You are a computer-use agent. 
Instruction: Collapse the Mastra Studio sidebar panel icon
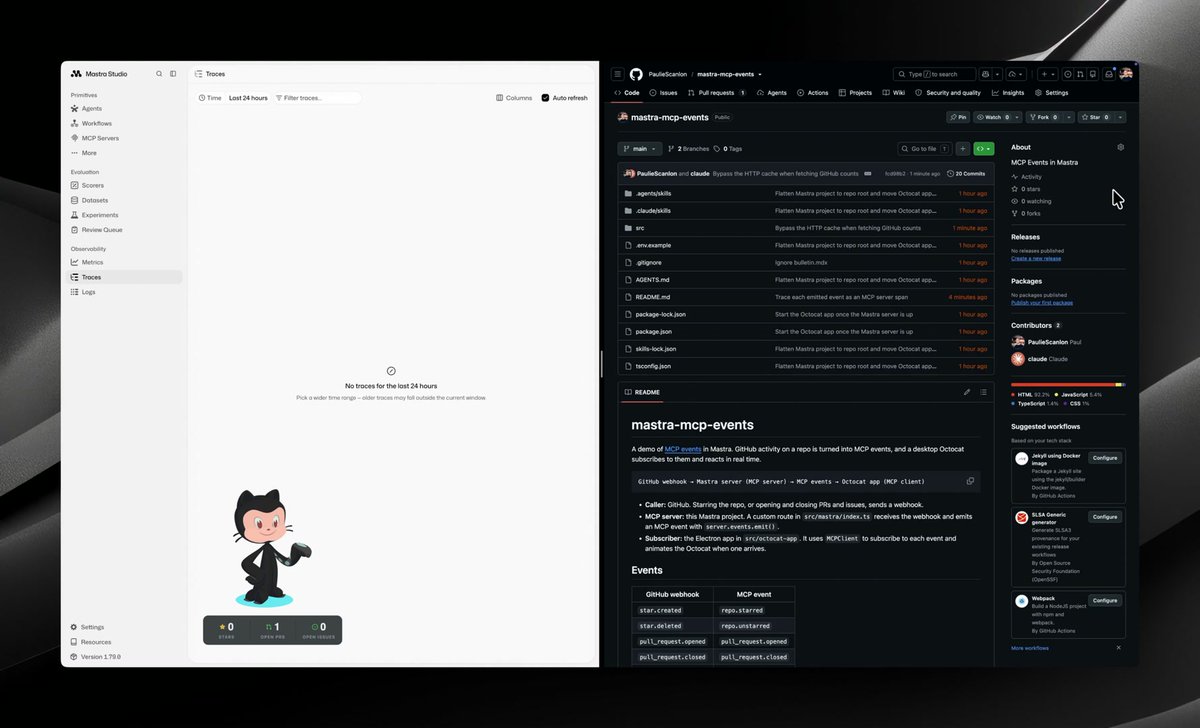(x=173, y=74)
